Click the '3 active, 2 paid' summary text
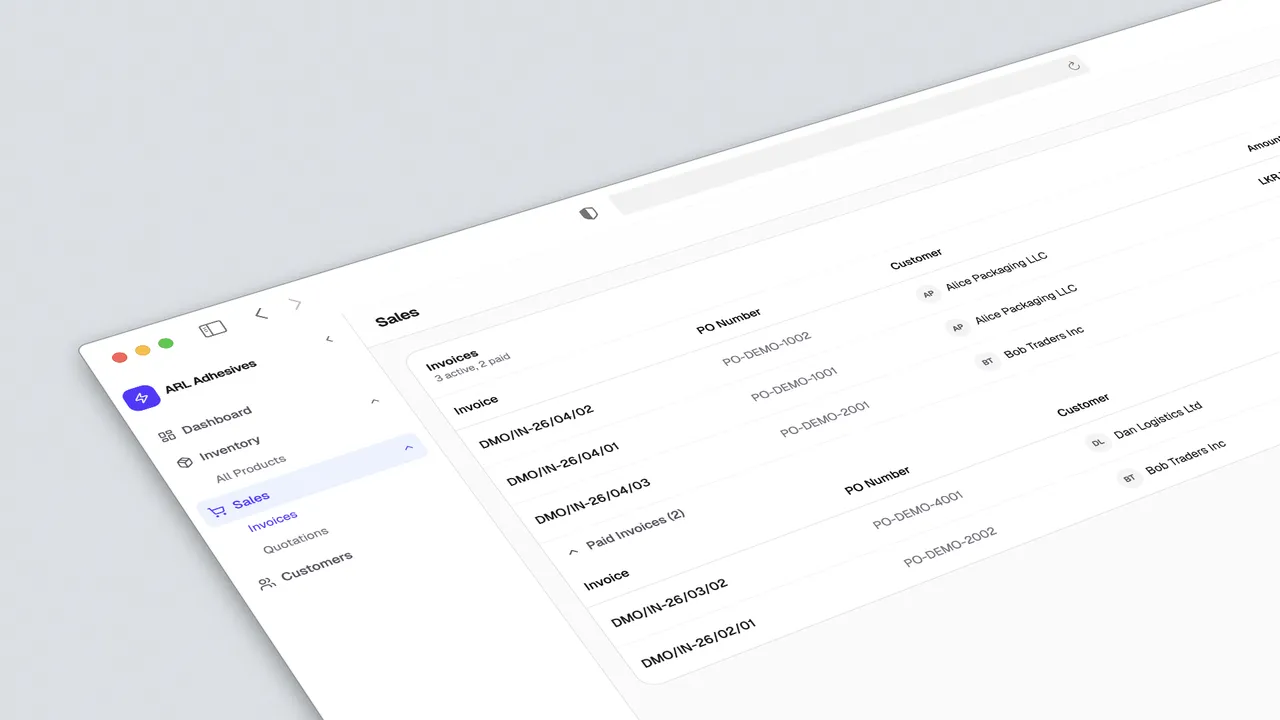This screenshot has height=720, width=1280. [x=473, y=369]
